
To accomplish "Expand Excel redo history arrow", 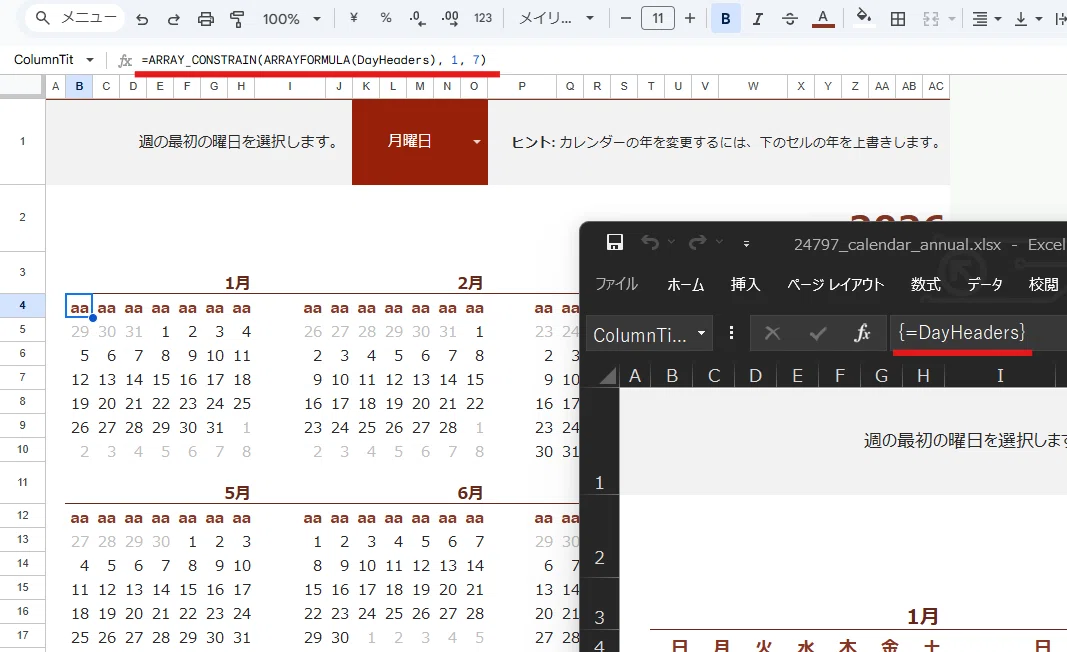I will pos(719,242).
